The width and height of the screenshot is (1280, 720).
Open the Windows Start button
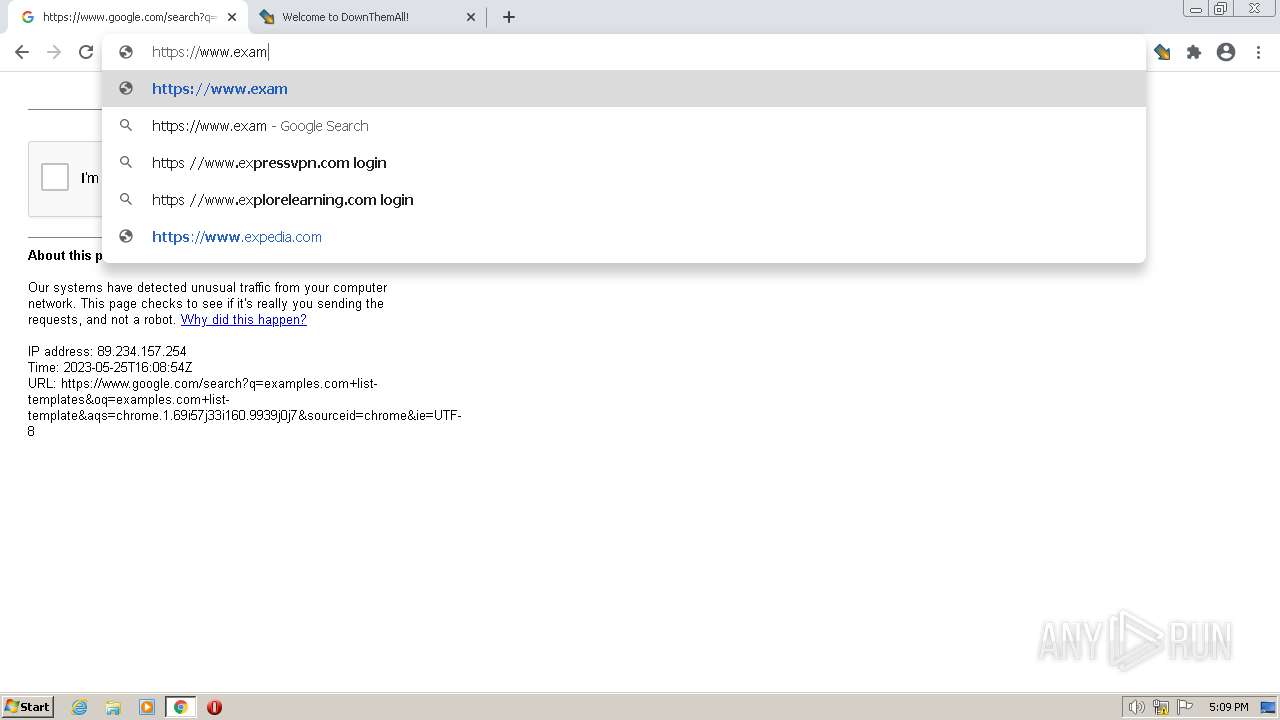click(x=27, y=707)
